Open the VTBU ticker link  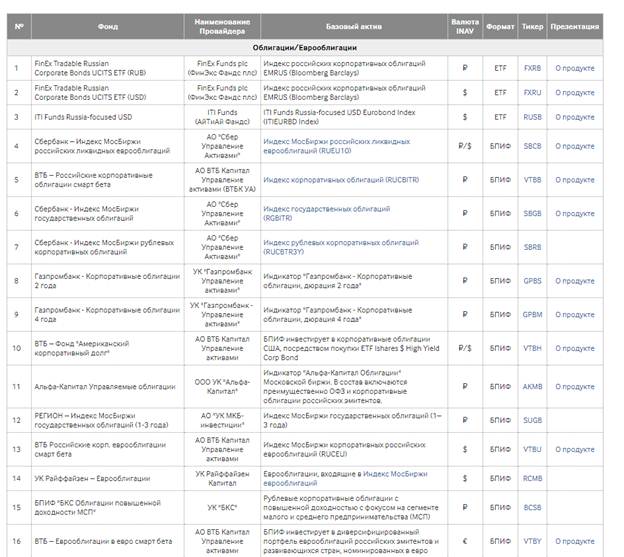pos(532,449)
